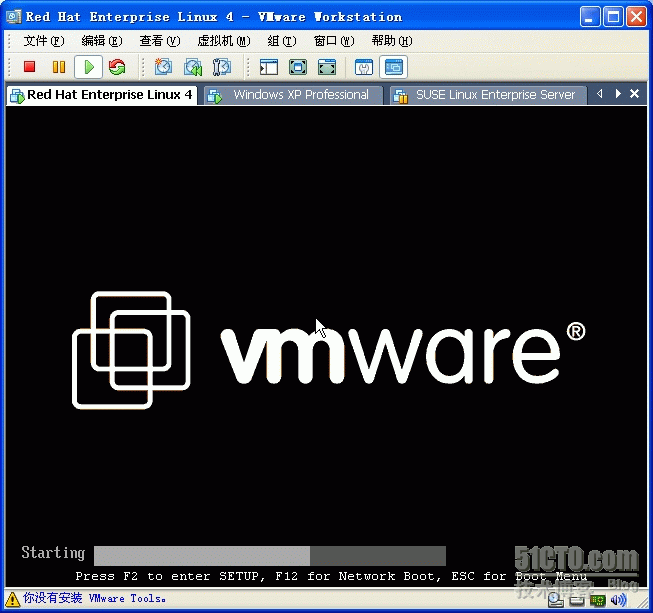Switch to the Windows XP Professional tab

tap(292, 95)
